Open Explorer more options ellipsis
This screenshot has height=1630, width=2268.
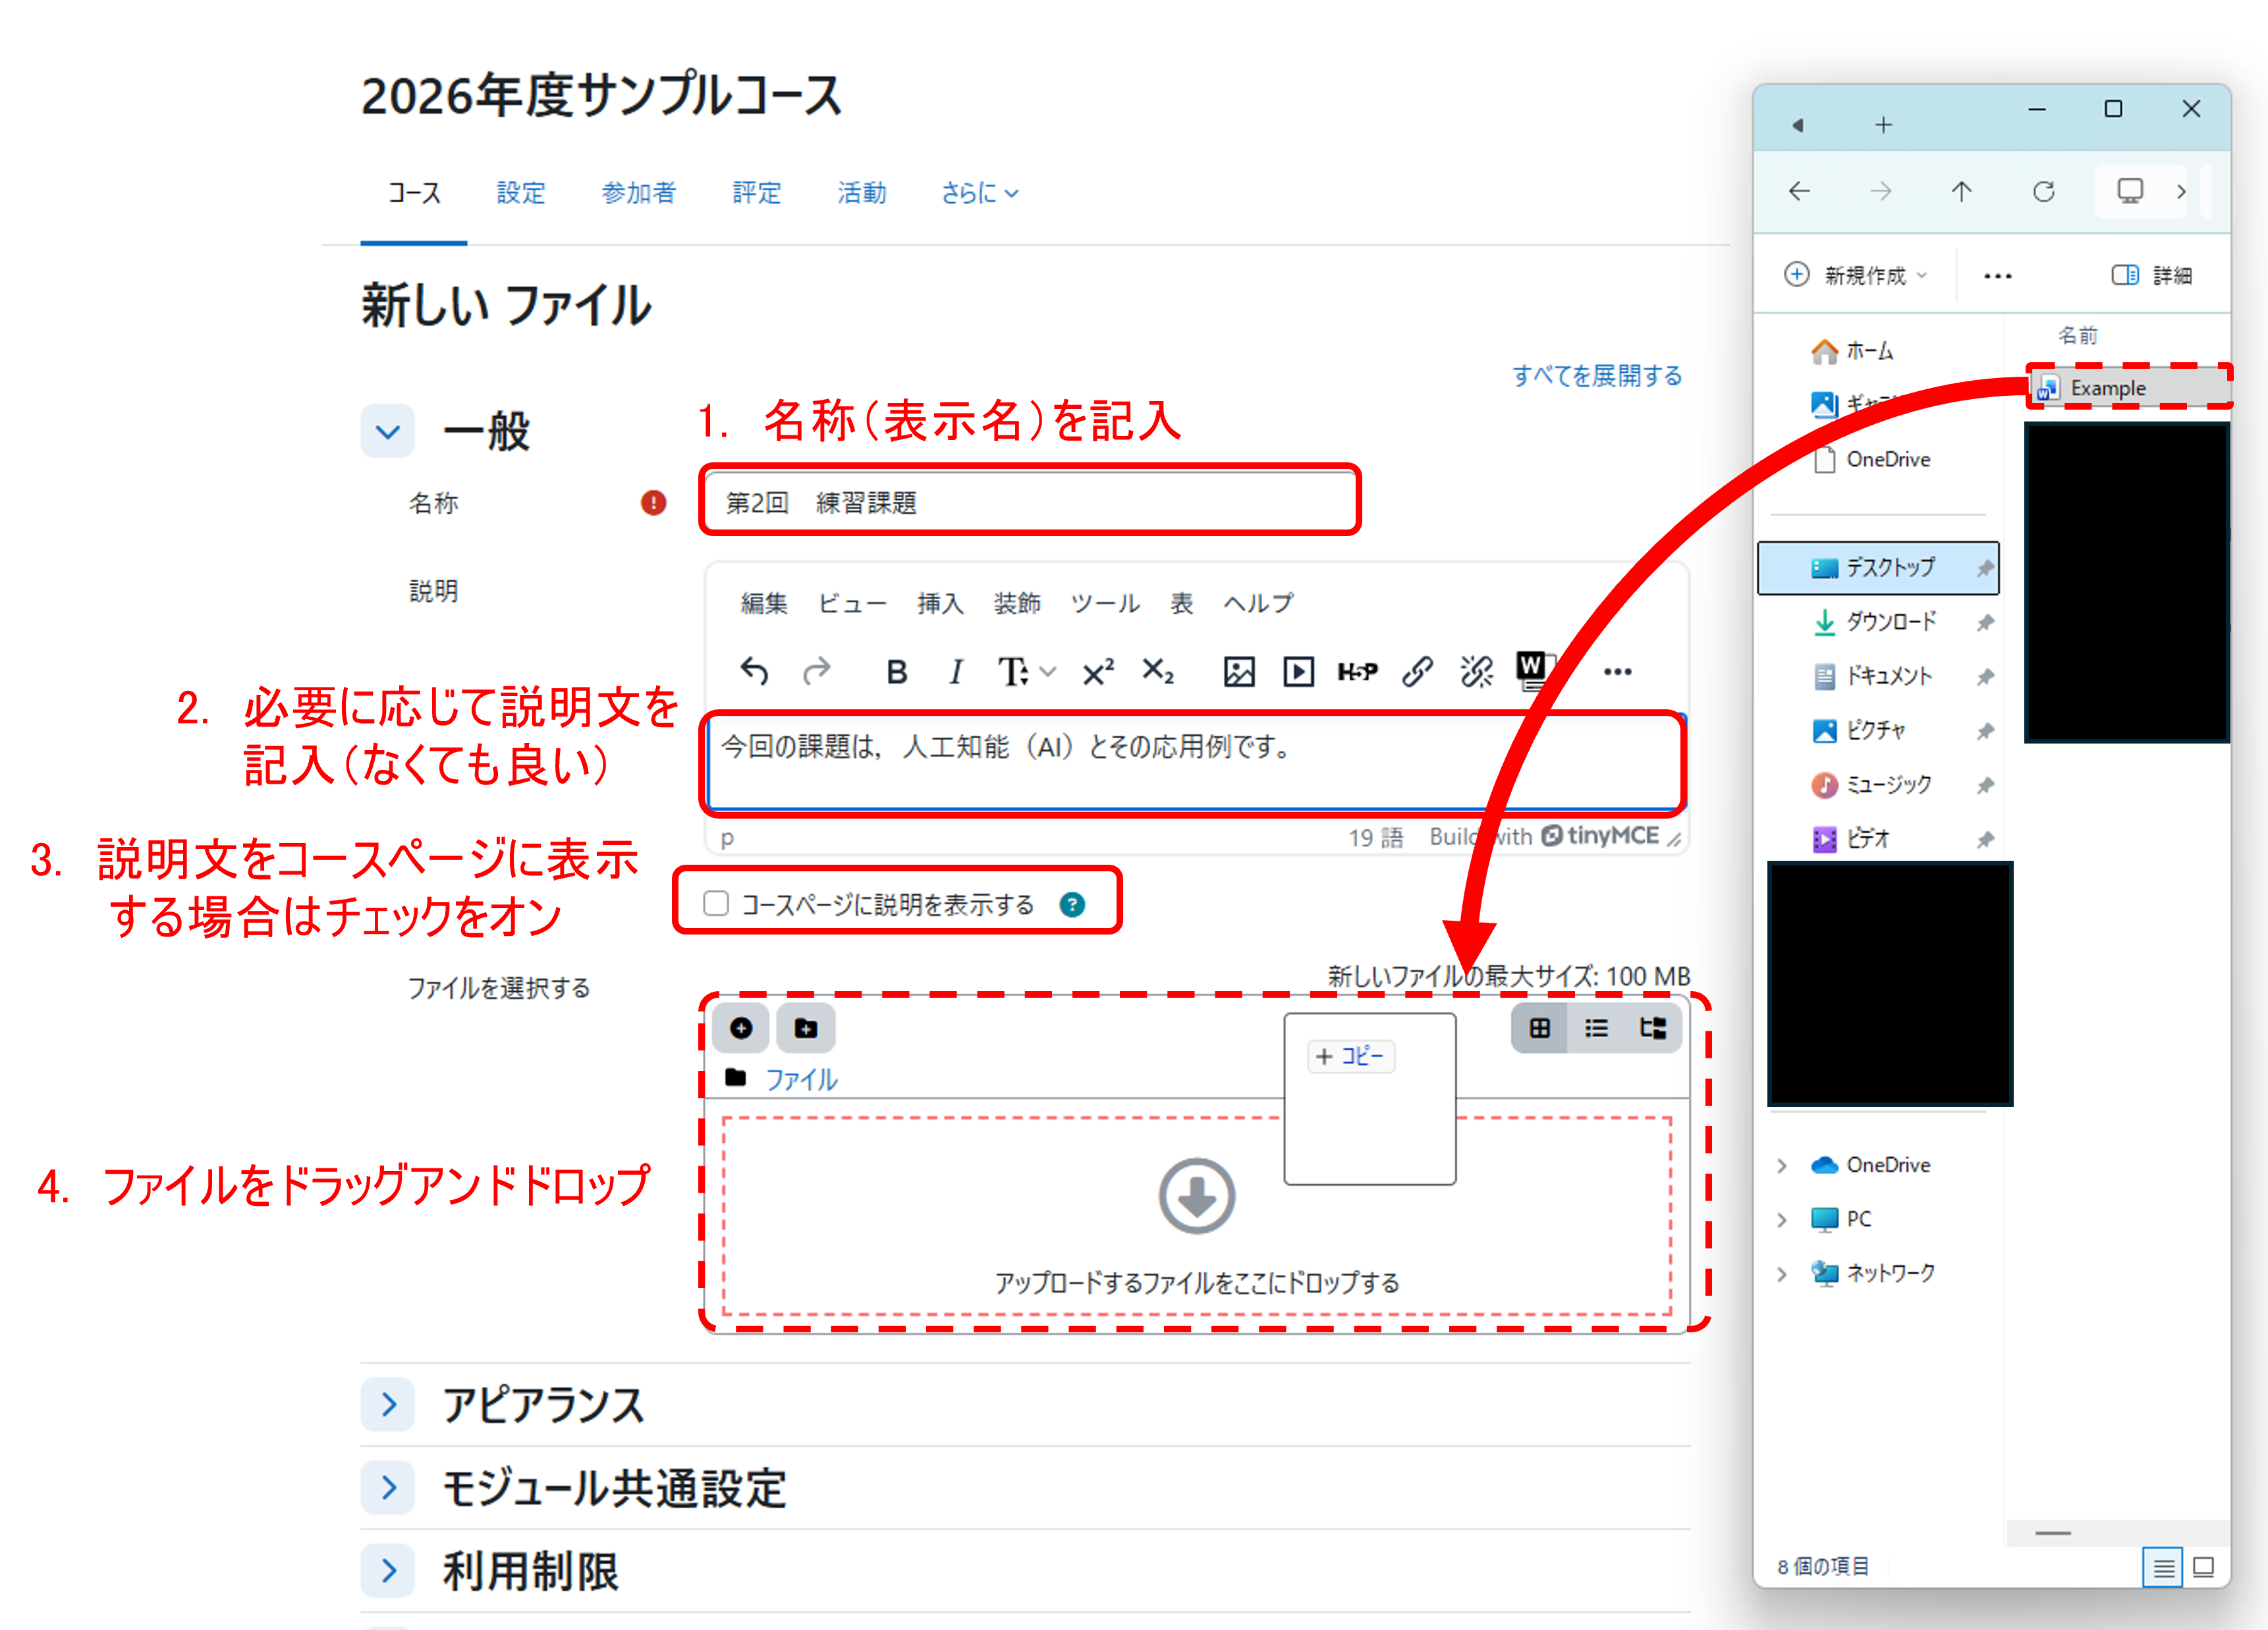pos(1998,276)
